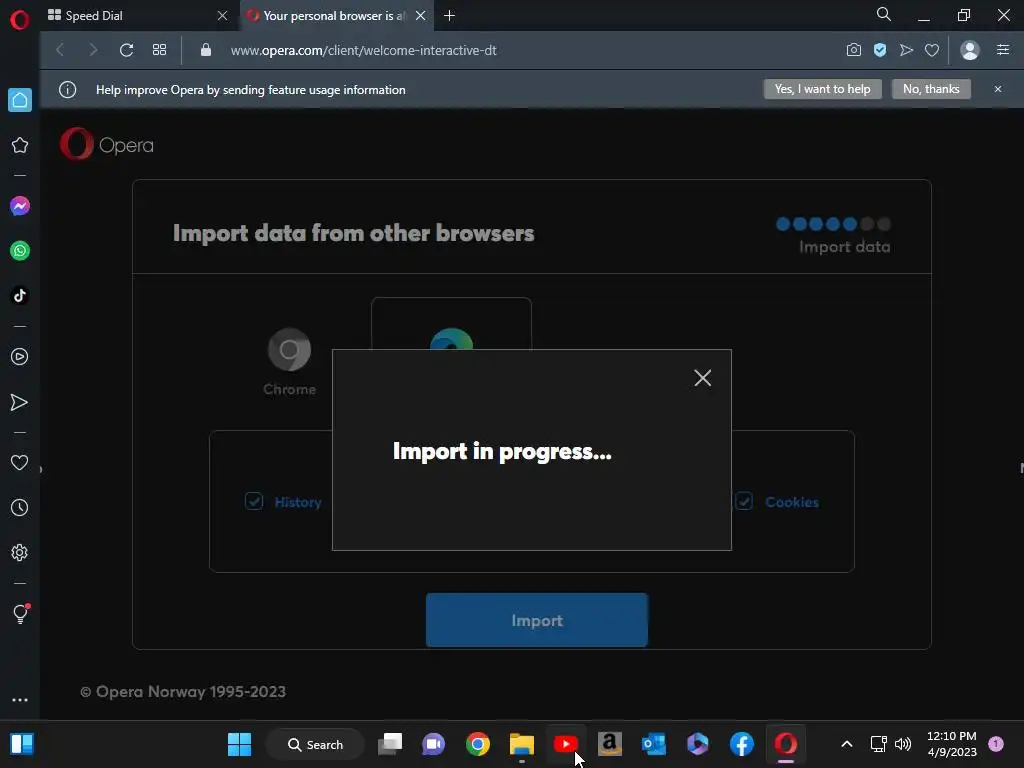Open the lightbulb tips icon in sidebar
The width and height of the screenshot is (1024, 768).
click(x=20, y=613)
